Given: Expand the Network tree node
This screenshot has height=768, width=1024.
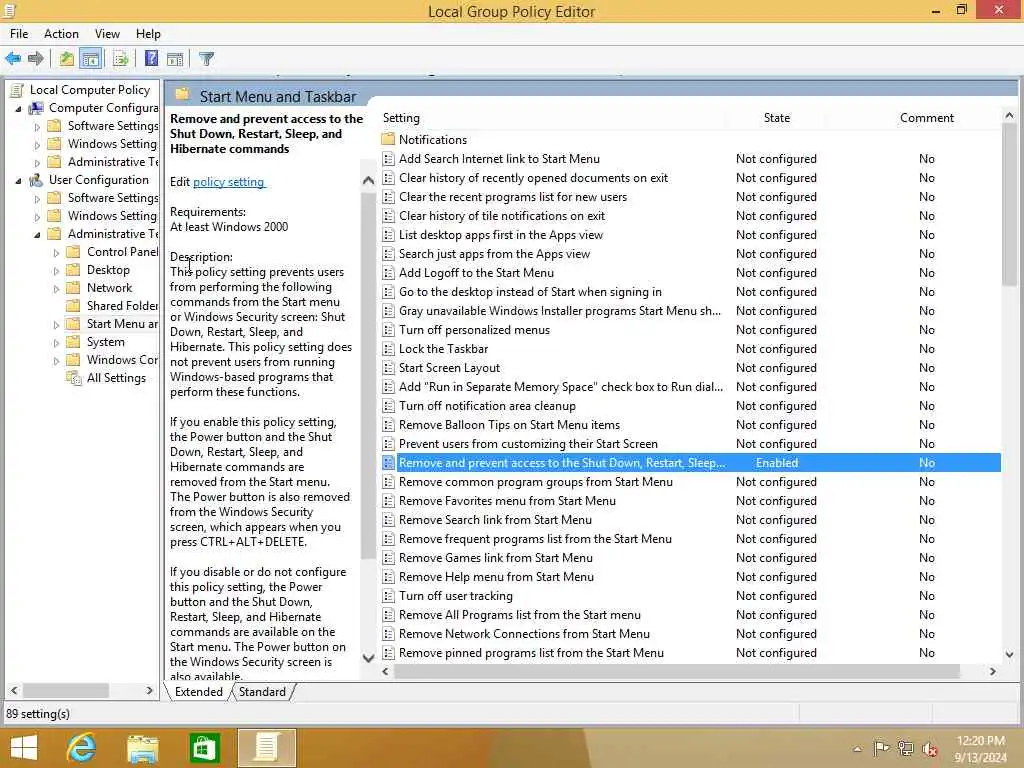Looking at the screenshot, I should click(x=56, y=289).
